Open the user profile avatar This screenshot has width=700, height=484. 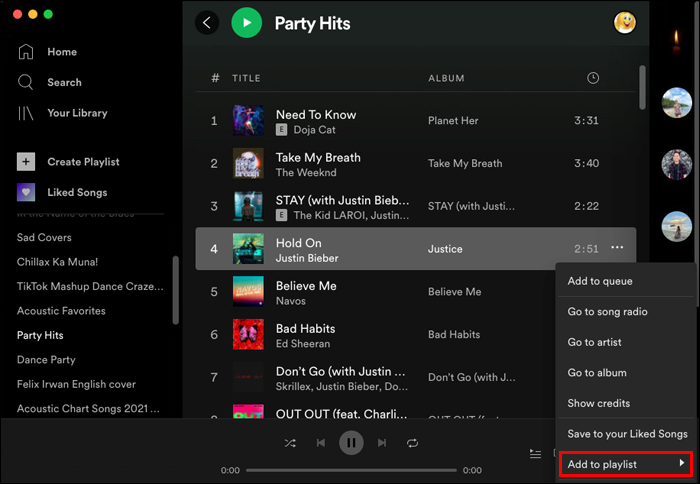click(x=625, y=23)
